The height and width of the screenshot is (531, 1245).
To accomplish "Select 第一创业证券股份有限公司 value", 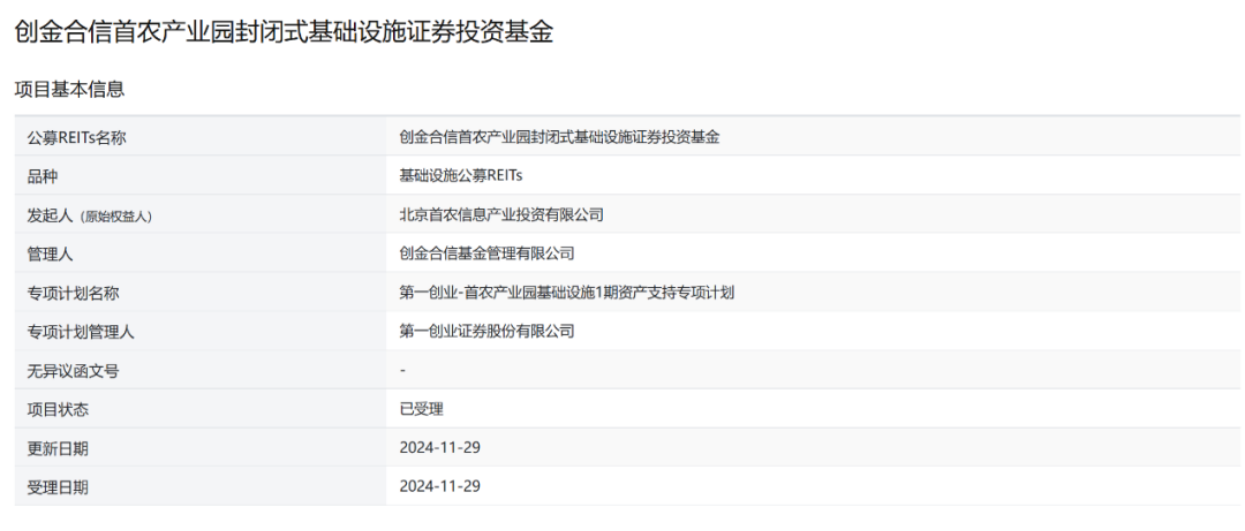I will 487,332.
